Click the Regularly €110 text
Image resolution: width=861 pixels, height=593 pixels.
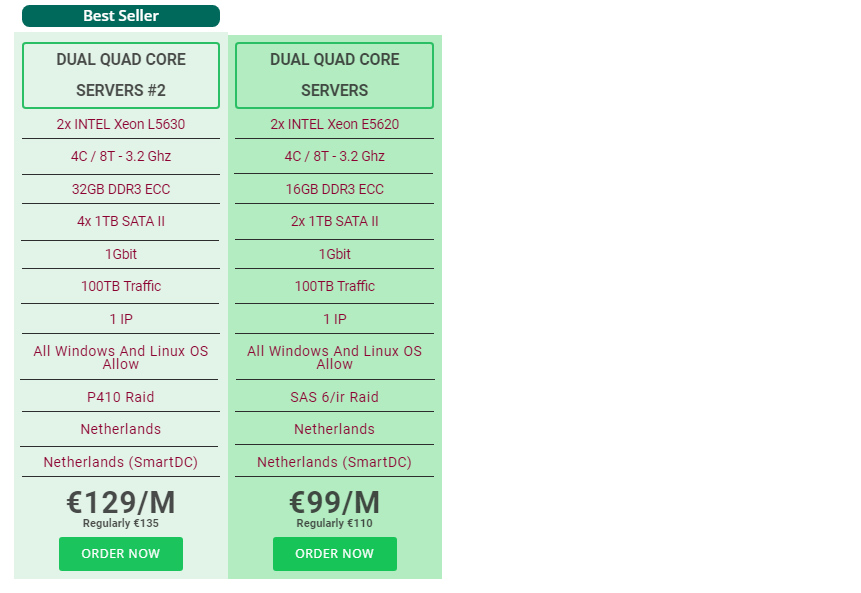(x=334, y=523)
